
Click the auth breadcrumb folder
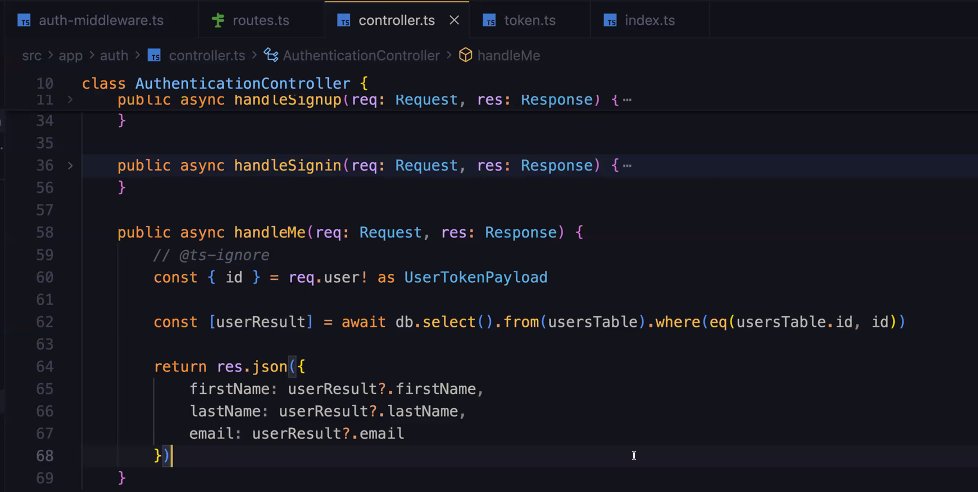114,55
